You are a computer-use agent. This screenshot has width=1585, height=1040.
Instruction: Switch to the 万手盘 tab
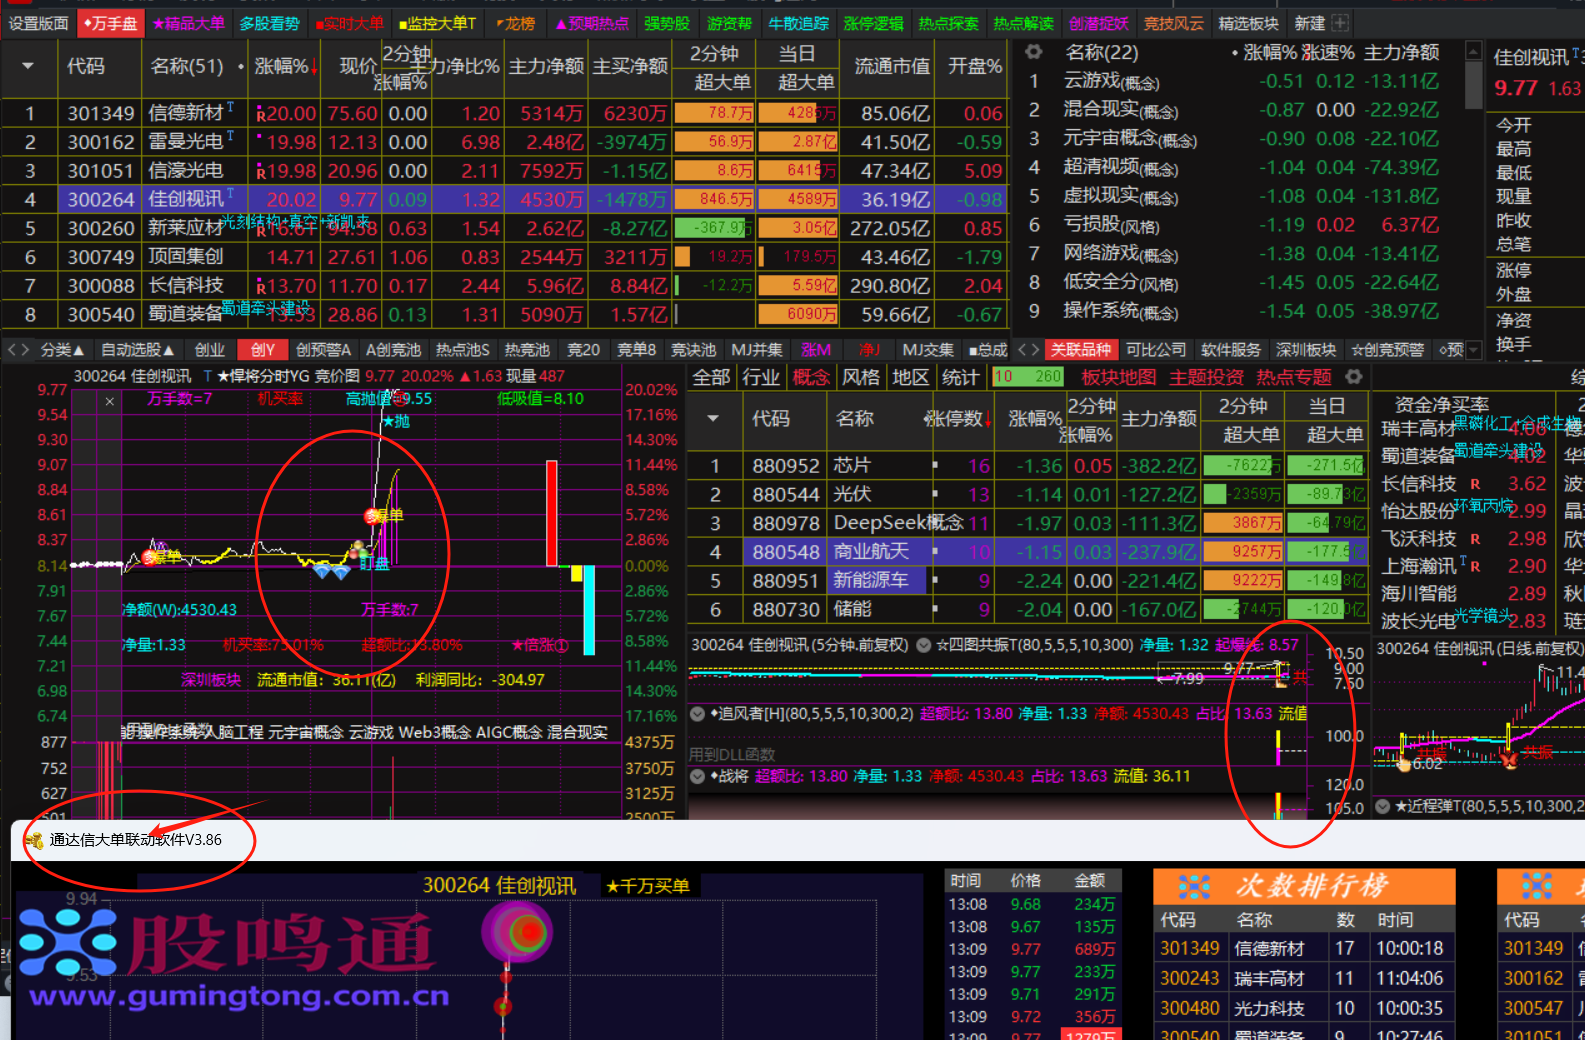click(x=111, y=23)
